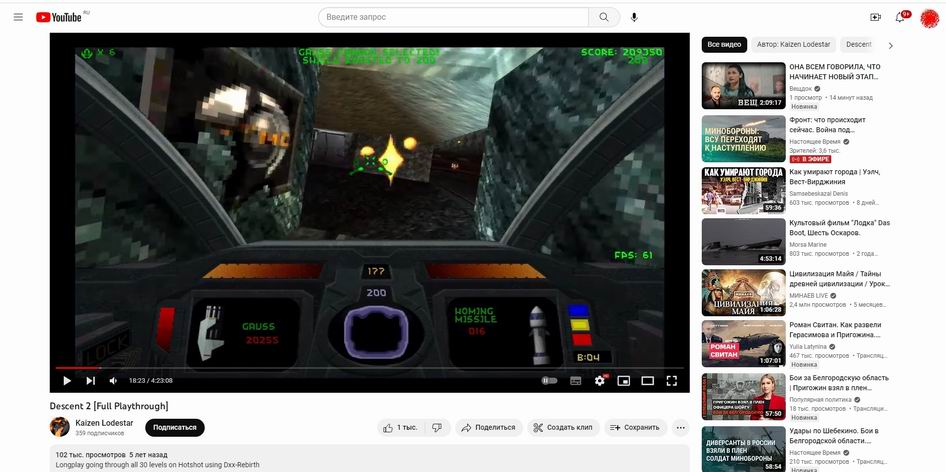Viewport: 946px width, 472px height.
Task: Select the Автор: Kaizen Lodestar chip
Action: coord(793,45)
